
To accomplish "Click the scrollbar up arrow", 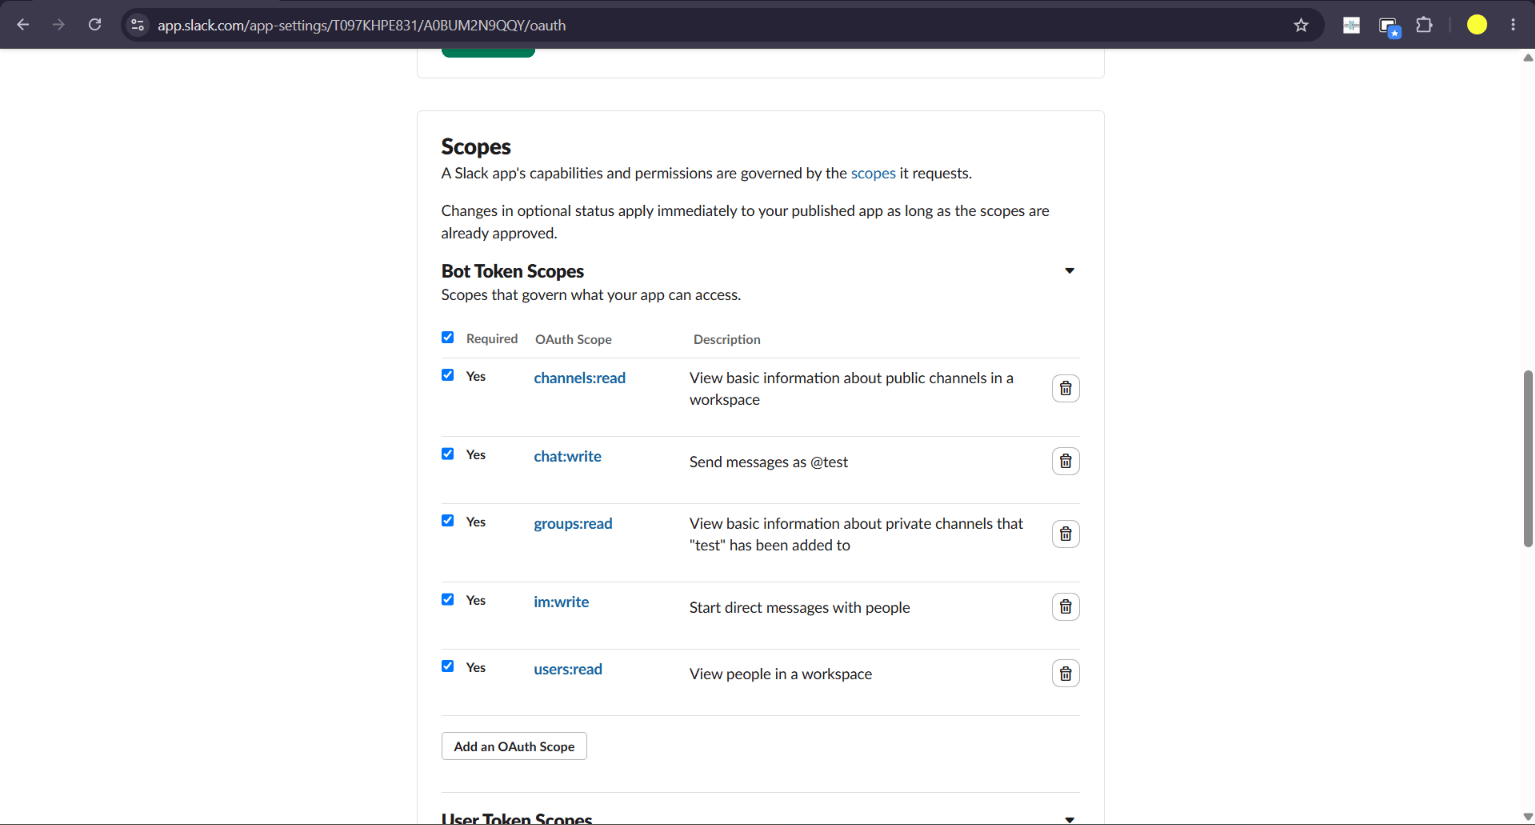I will point(1527,57).
